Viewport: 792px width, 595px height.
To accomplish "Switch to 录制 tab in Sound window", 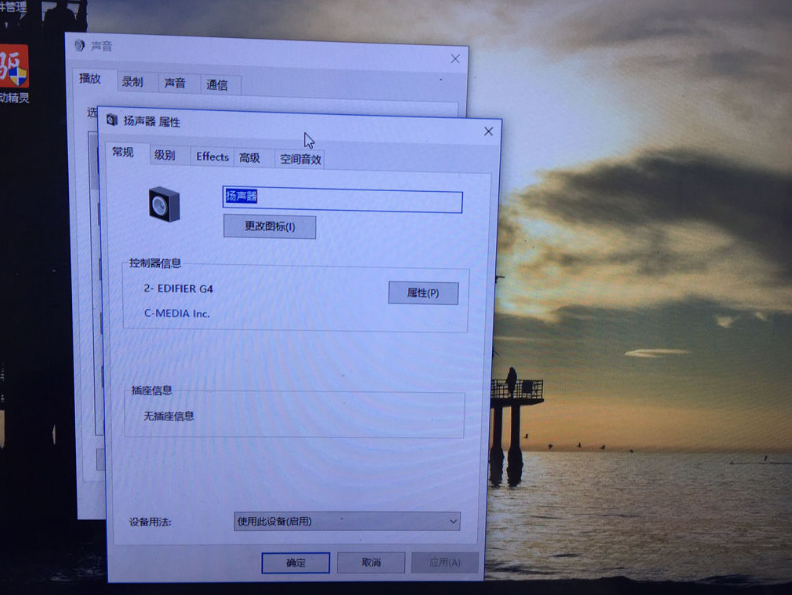I will click(x=132, y=82).
